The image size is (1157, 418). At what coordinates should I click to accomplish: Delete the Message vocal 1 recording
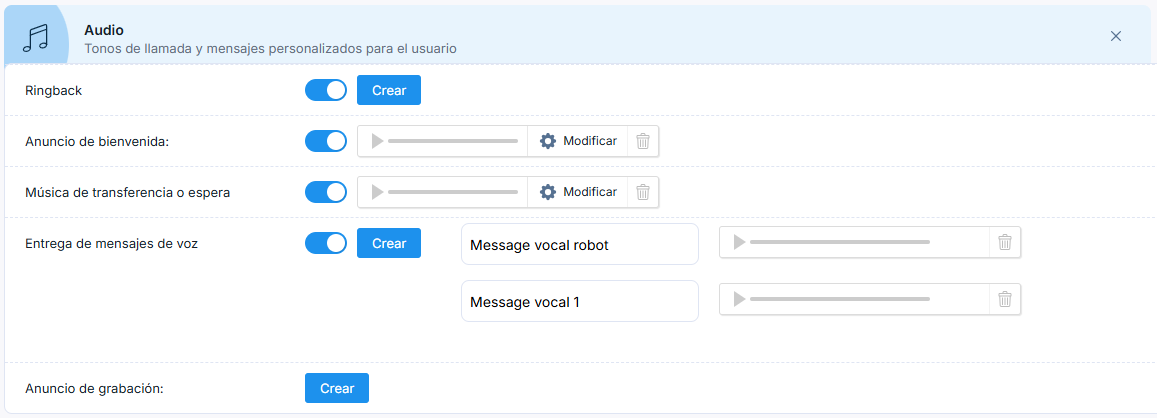coord(1005,299)
